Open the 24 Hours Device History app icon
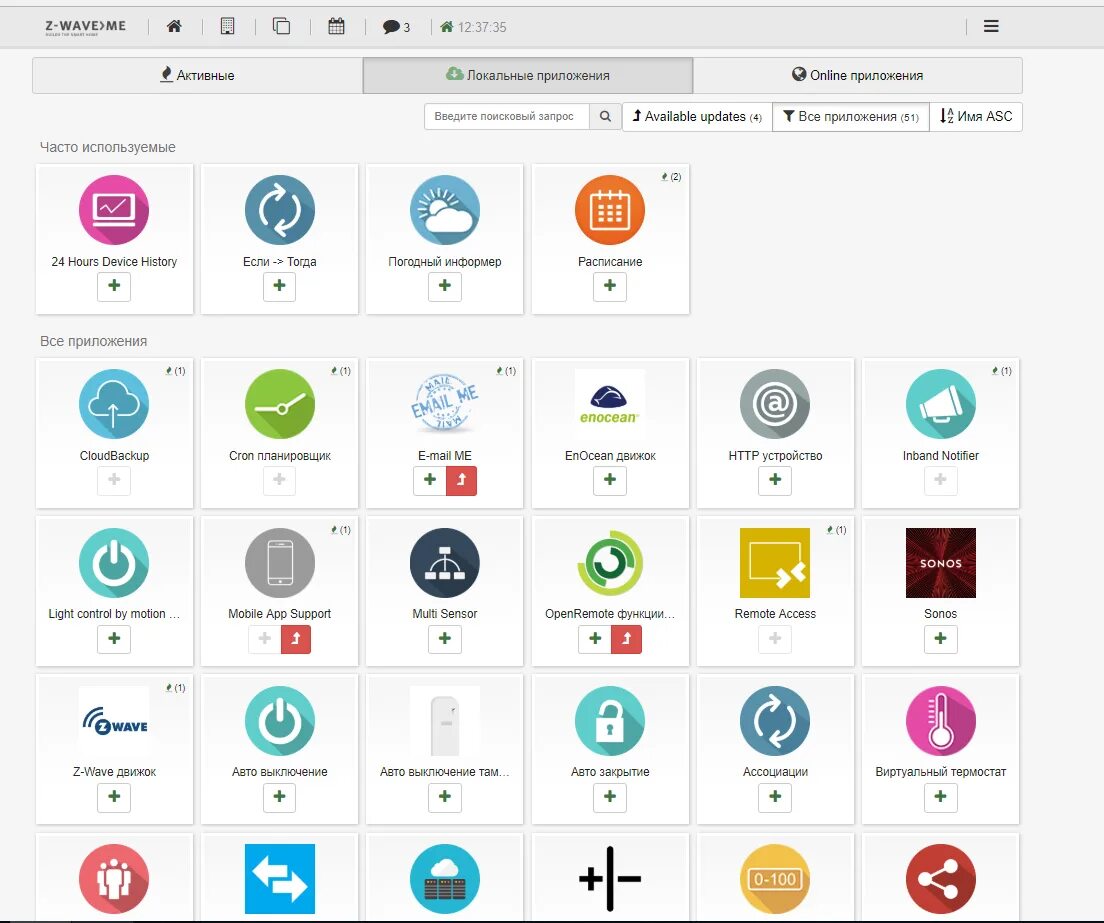The height and width of the screenshot is (923, 1104). coord(114,210)
